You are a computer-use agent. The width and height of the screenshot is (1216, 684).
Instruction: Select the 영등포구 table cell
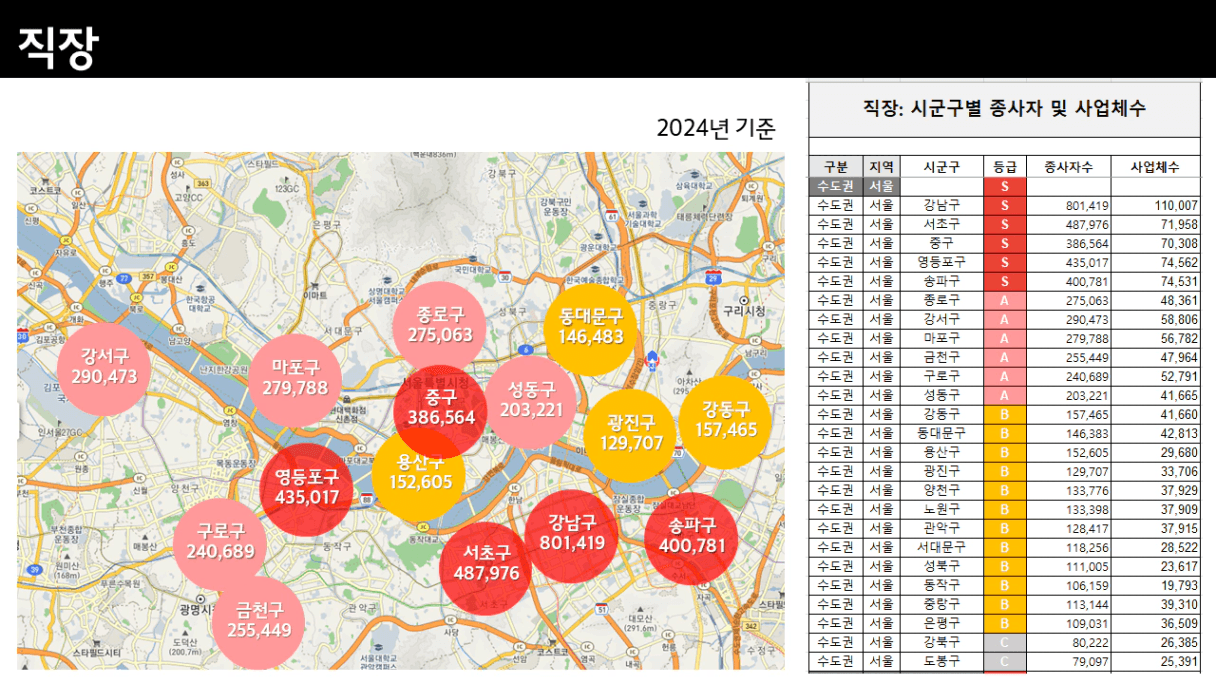click(x=941, y=262)
